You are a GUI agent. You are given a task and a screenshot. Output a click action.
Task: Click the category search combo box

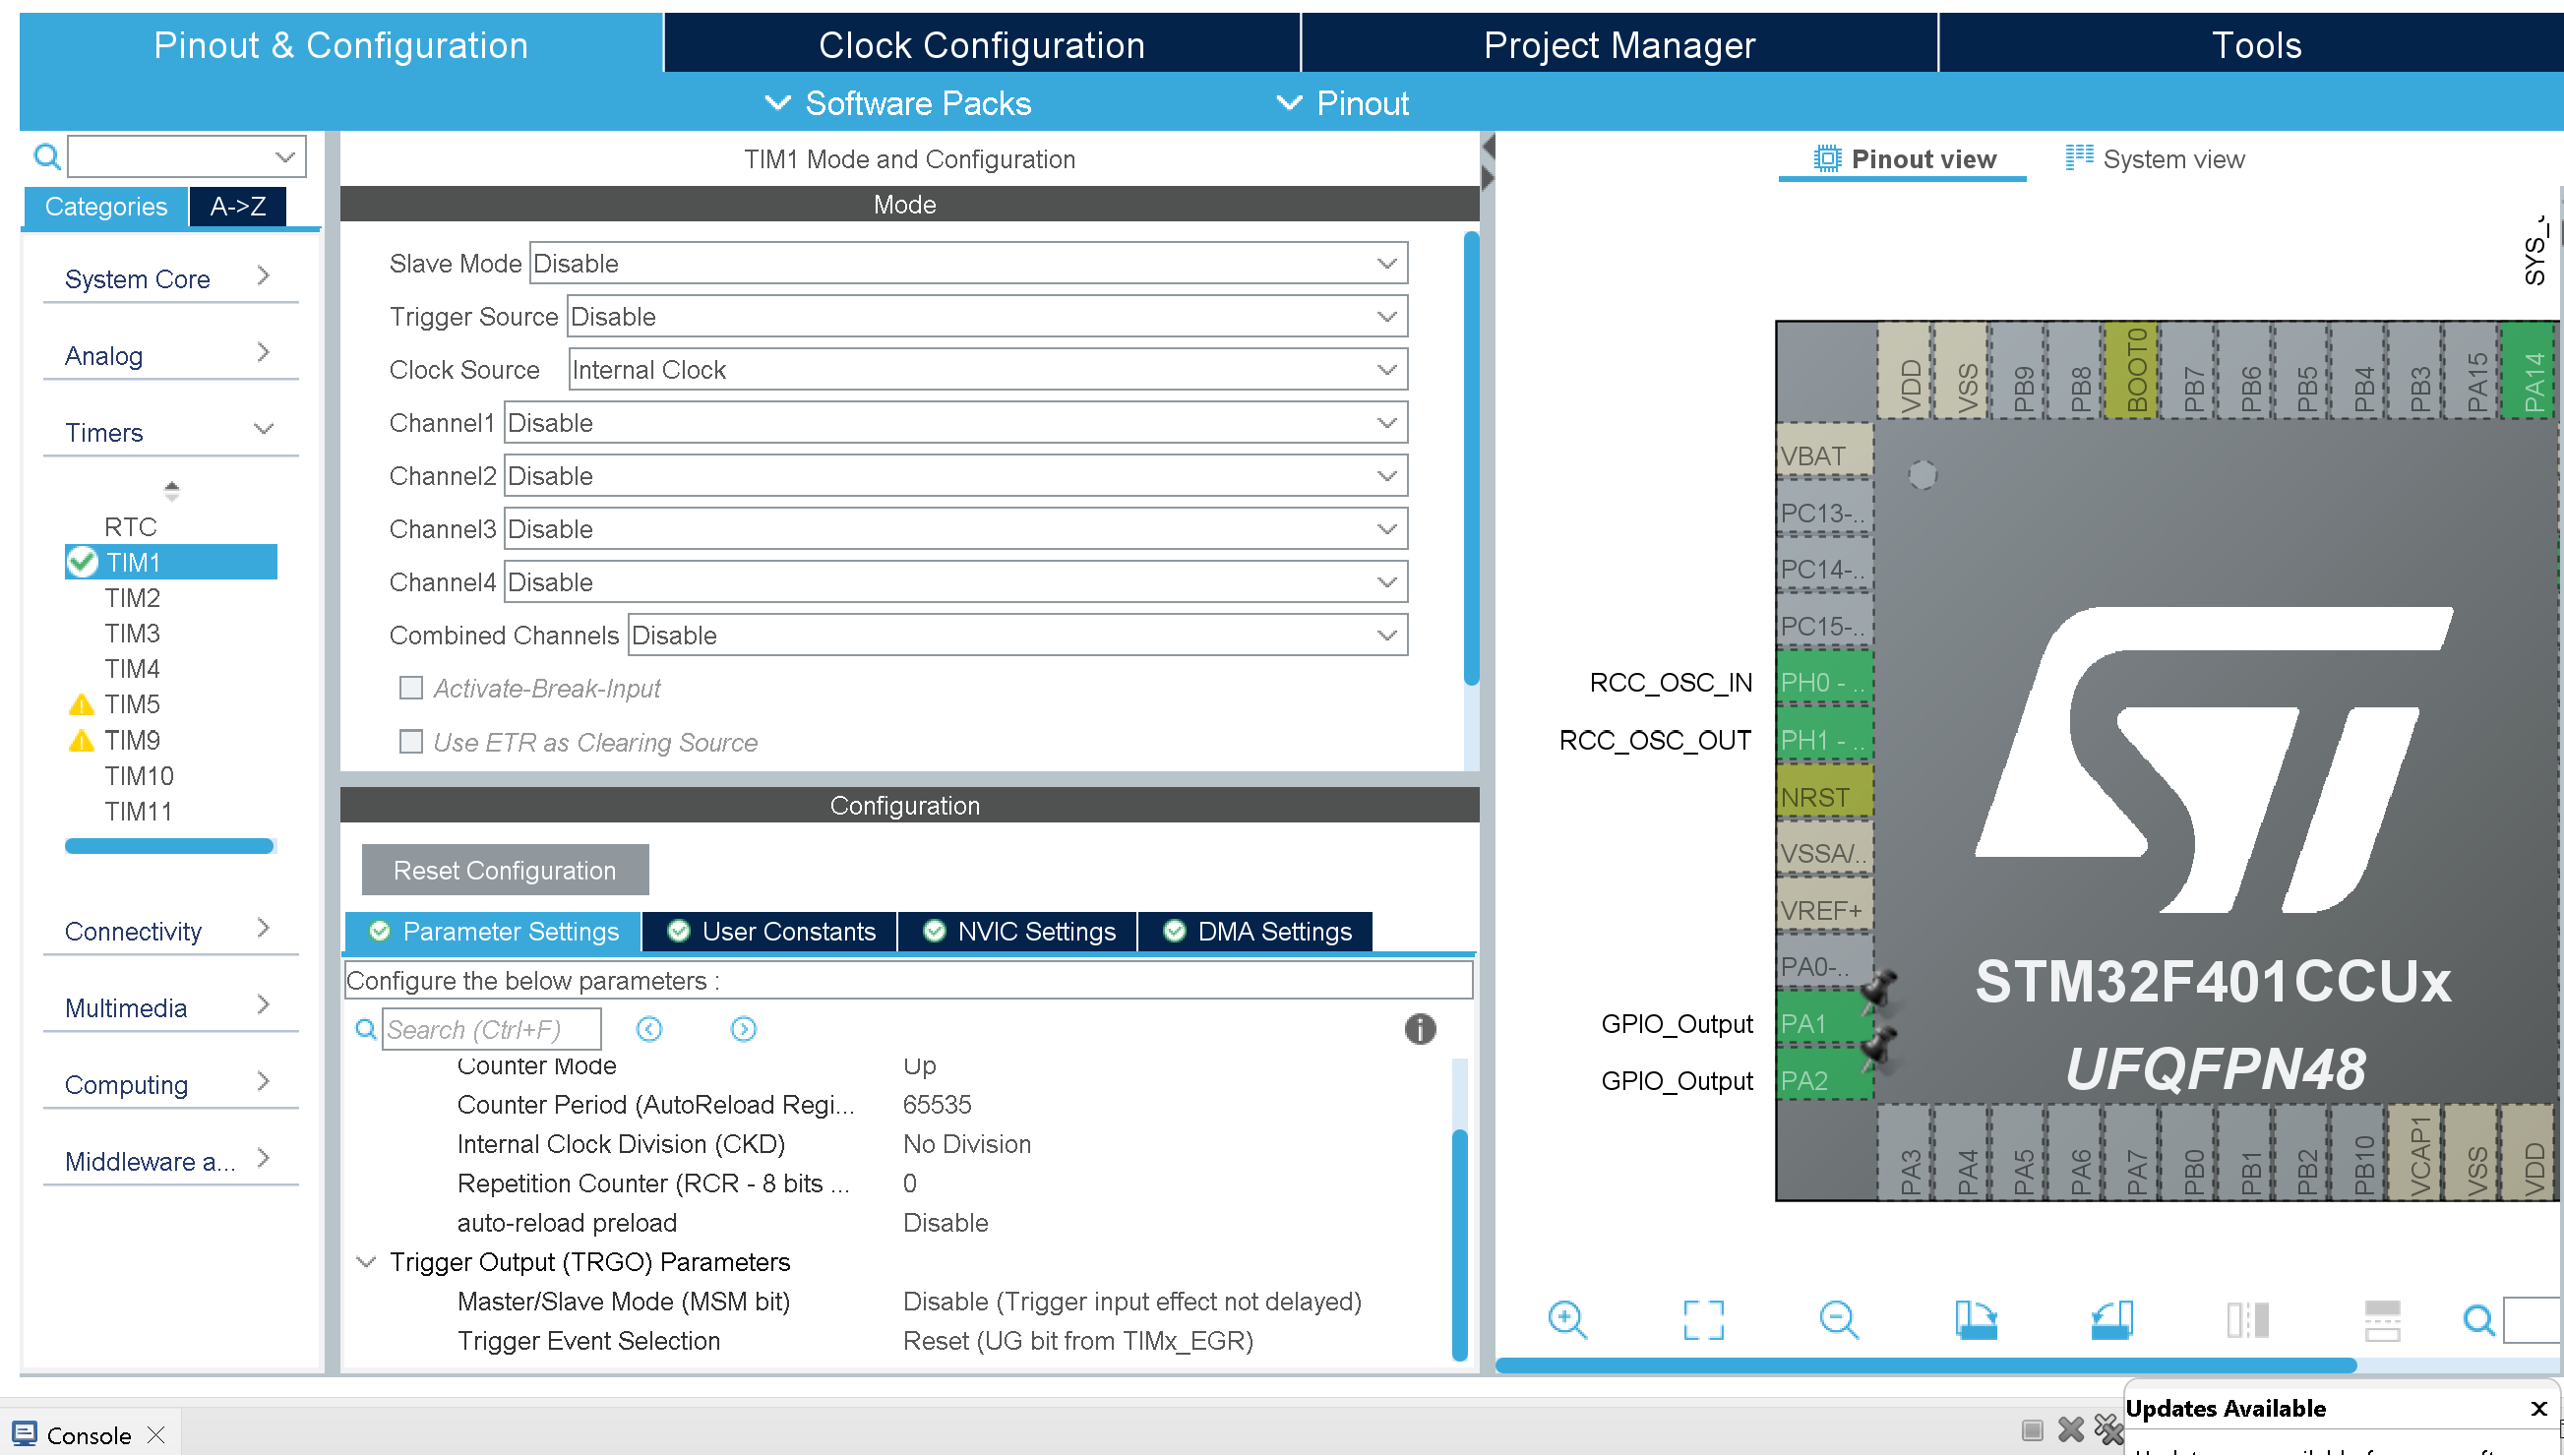pyautogui.click(x=186, y=157)
